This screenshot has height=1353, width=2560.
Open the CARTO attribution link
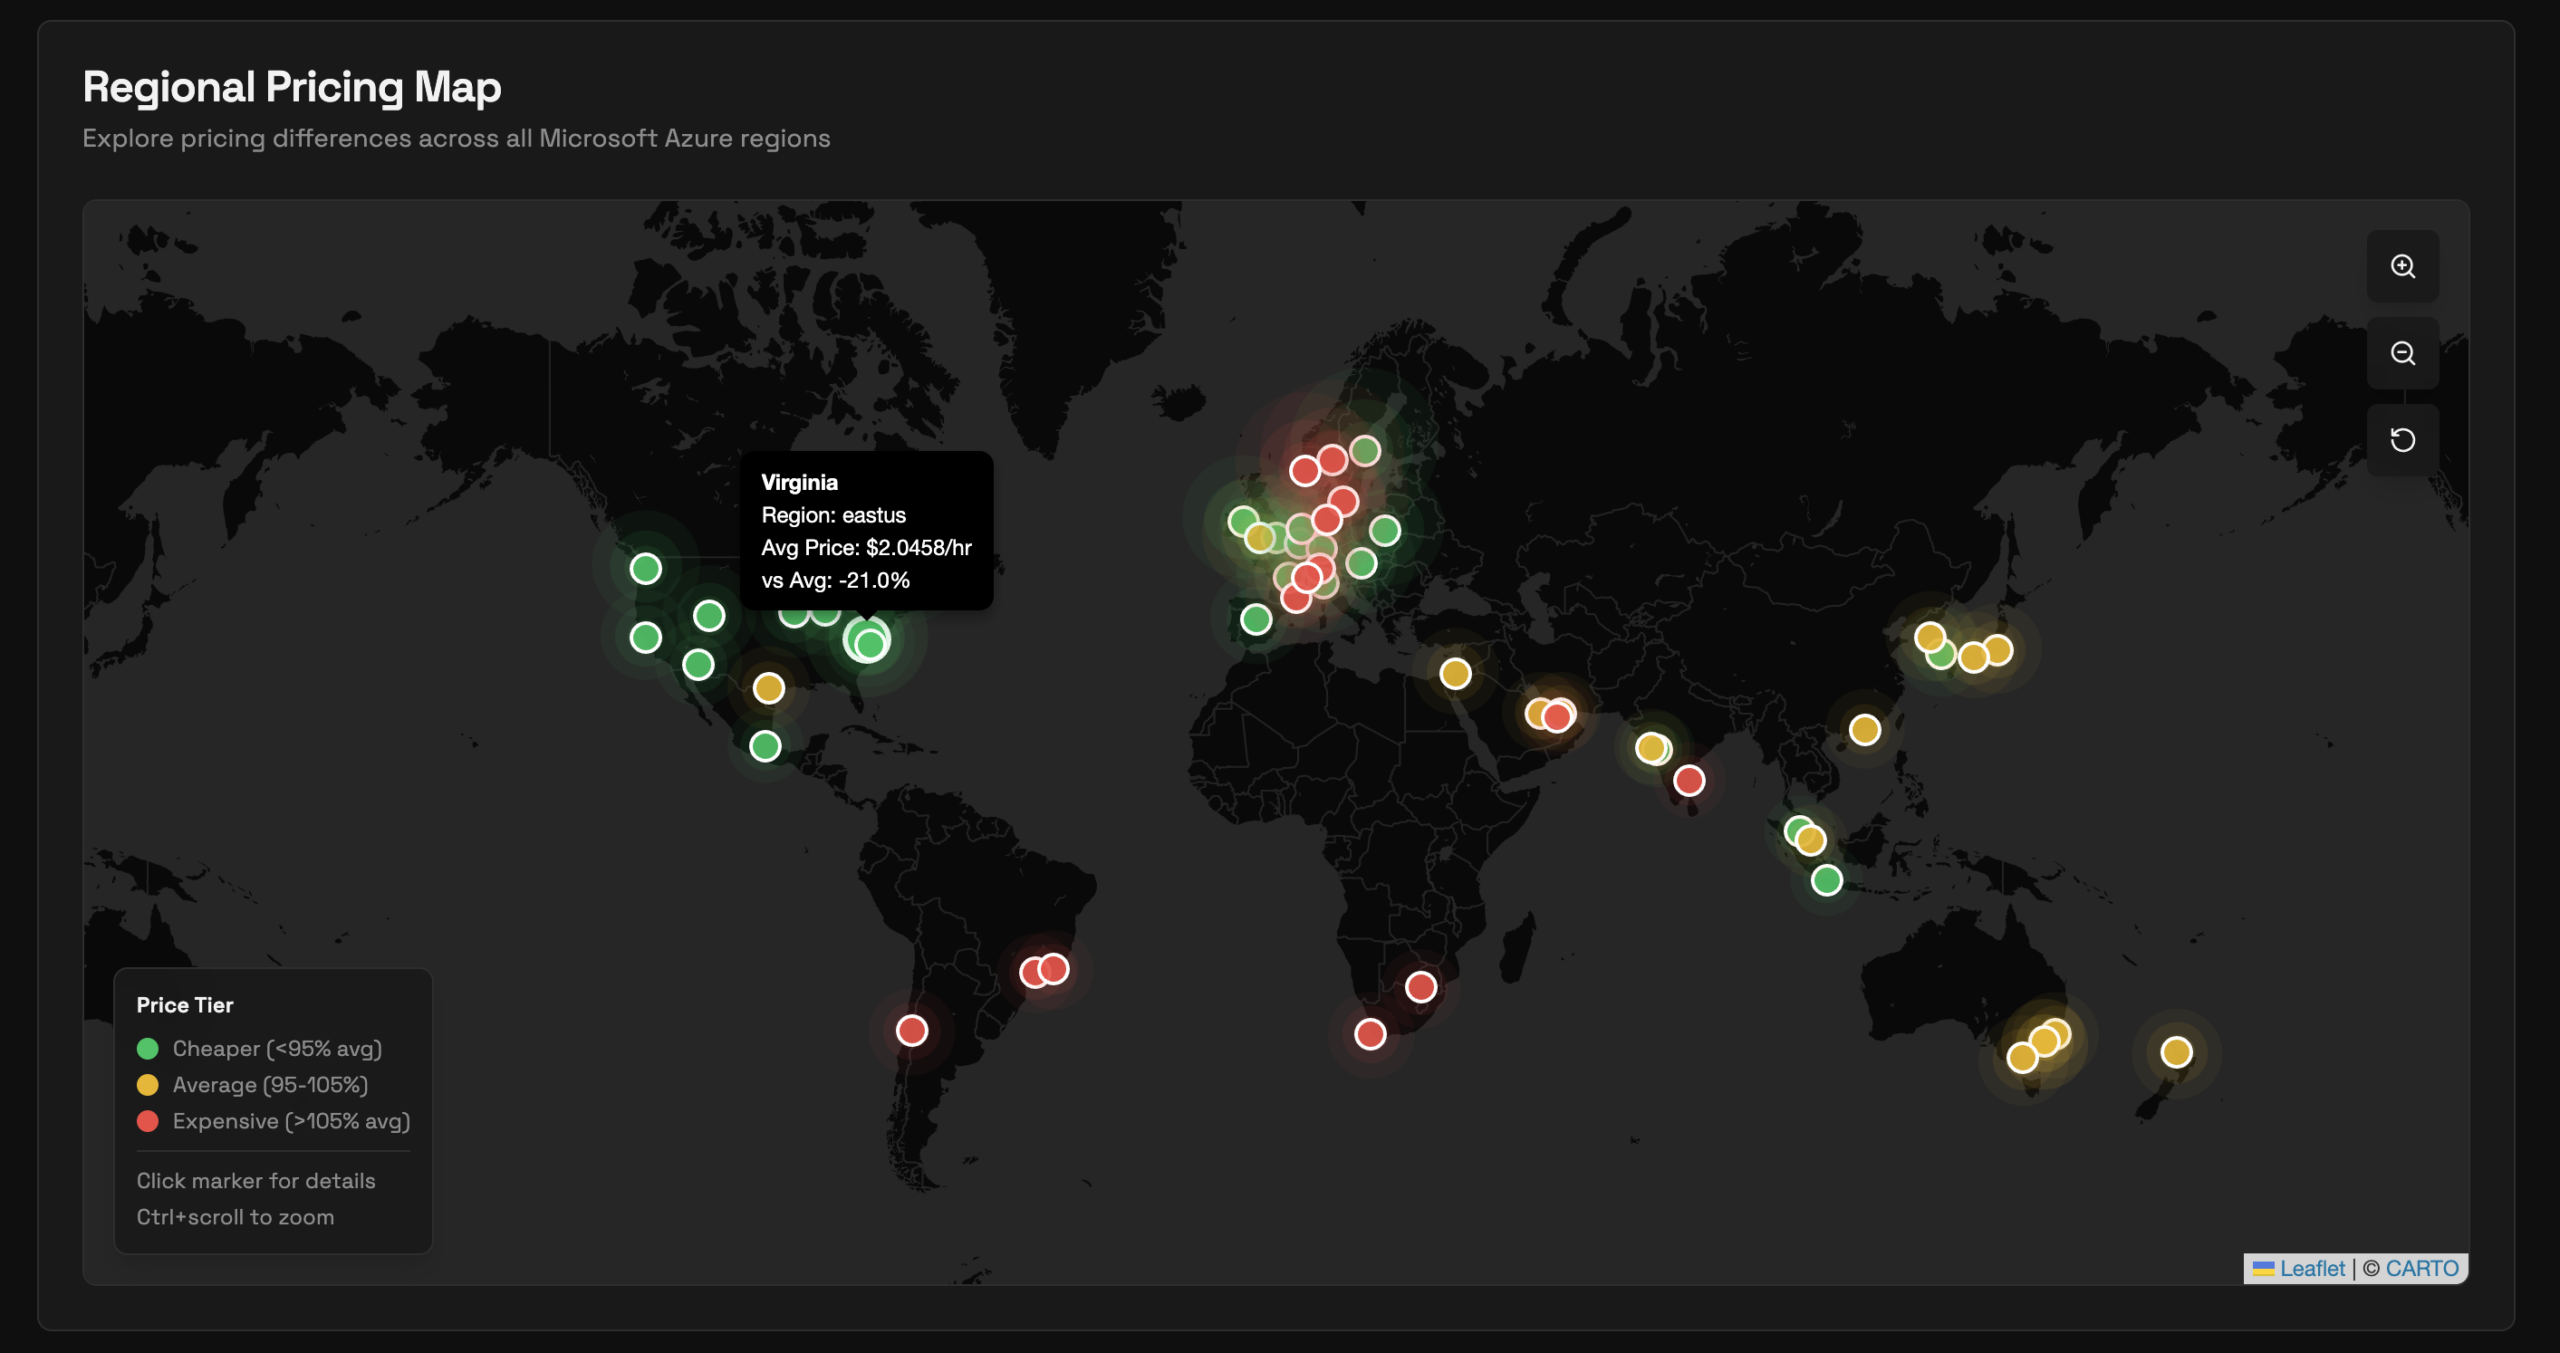click(2421, 1268)
